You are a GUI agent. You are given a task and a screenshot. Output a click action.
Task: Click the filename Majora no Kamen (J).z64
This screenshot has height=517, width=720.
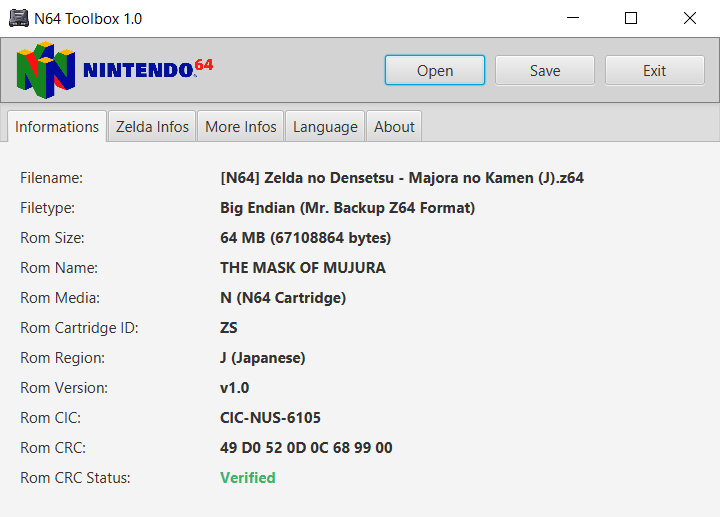point(402,178)
